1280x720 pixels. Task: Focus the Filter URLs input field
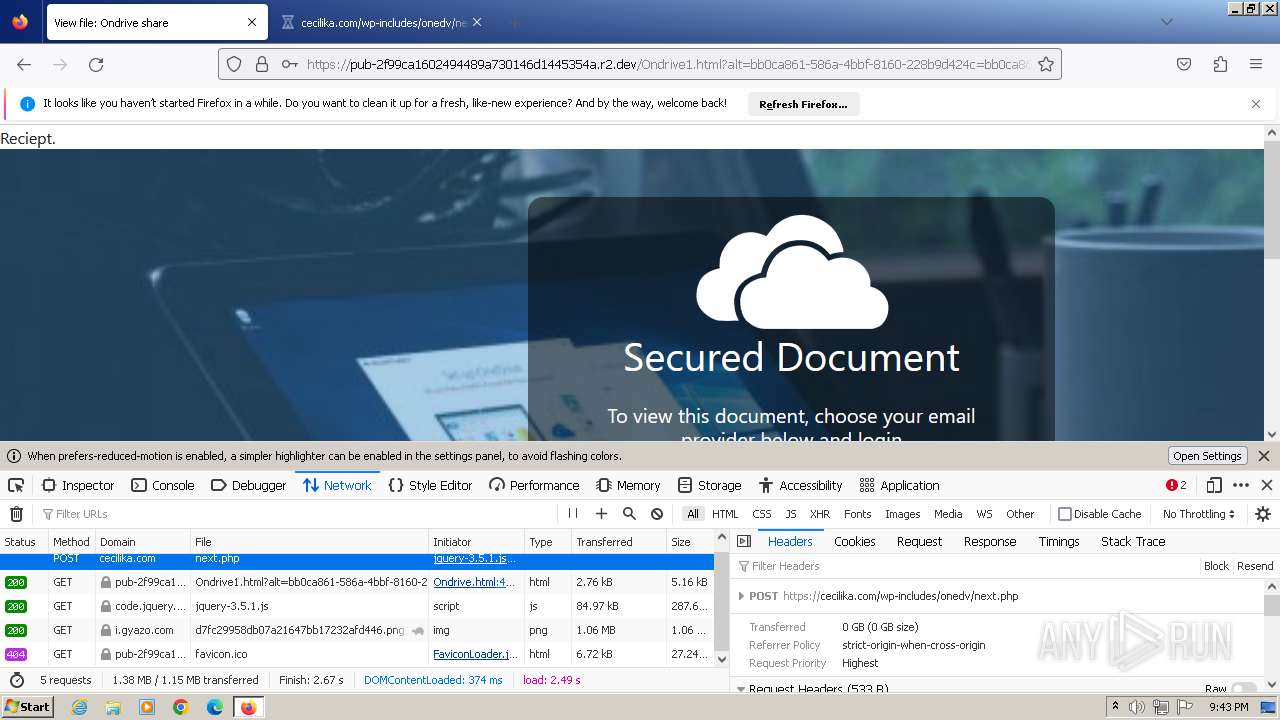[x=298, y=514]
